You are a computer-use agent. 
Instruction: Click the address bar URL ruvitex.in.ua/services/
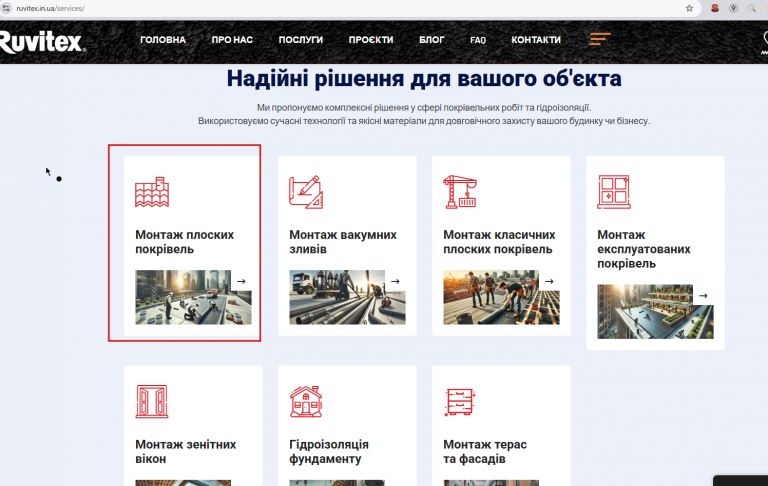(50, 8)
